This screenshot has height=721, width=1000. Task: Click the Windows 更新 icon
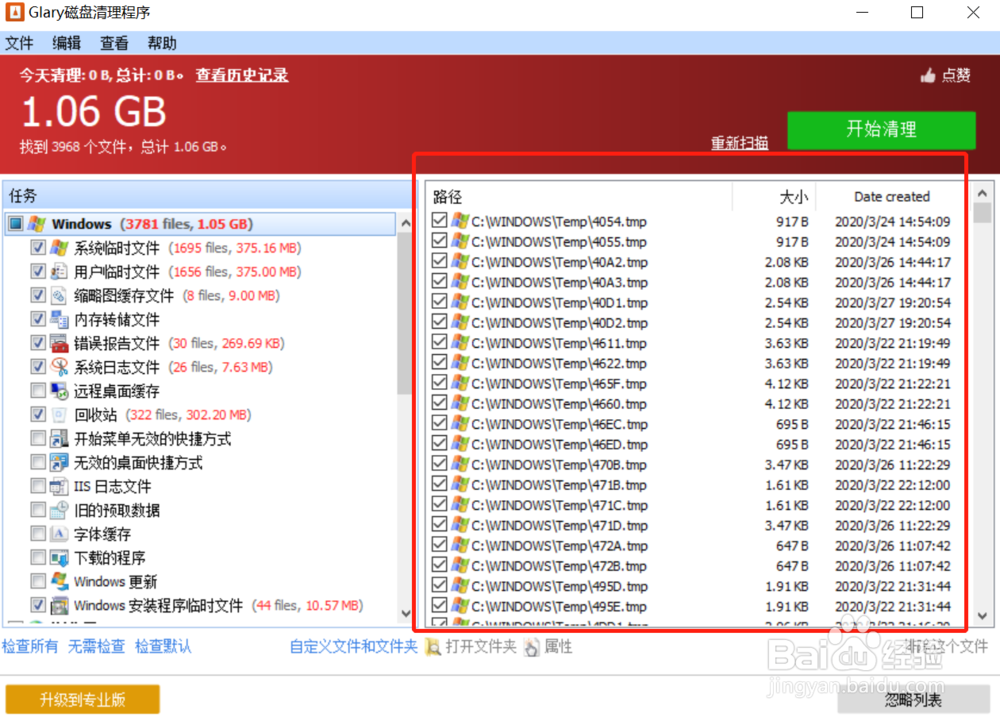[x=59, y=581]
